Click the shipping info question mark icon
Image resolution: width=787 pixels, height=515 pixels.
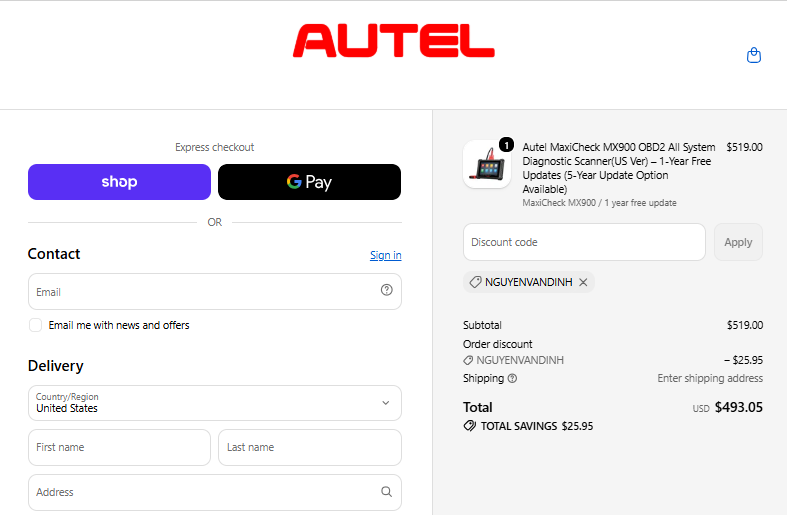pos(512,378)
